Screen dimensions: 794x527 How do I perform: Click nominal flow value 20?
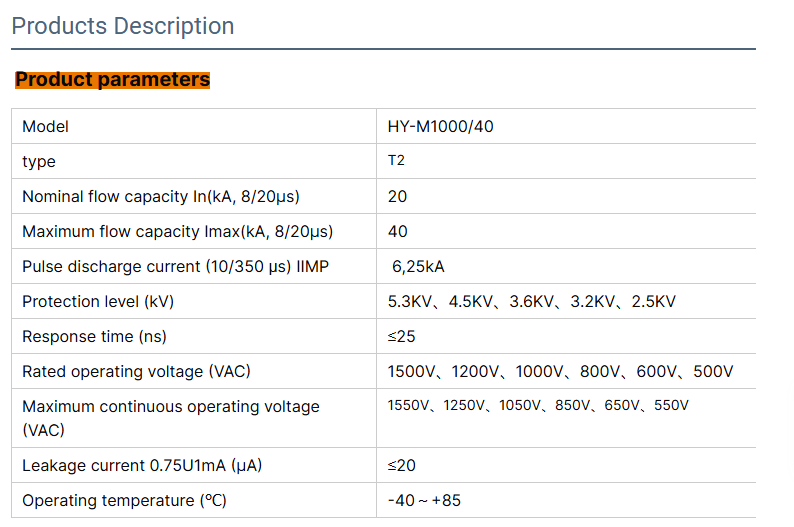[x=397, y=197]
